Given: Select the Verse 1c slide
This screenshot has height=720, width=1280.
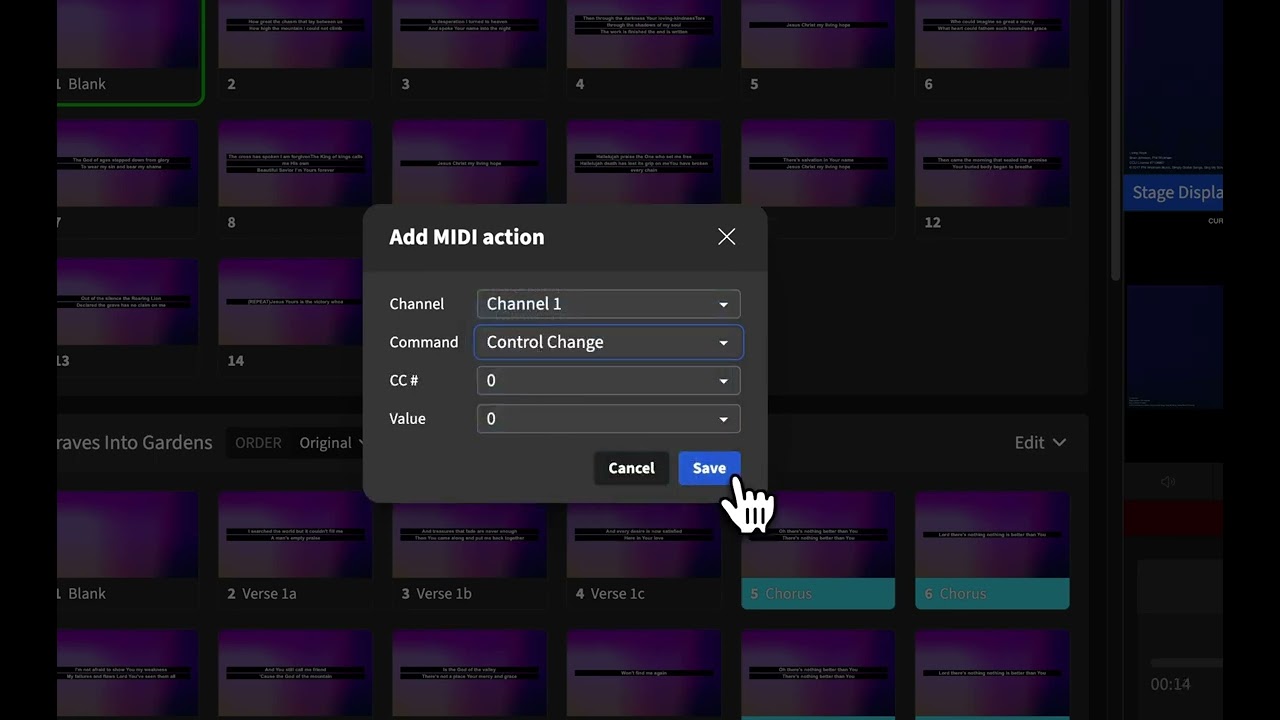Looking at the screenshot, I should coord(643,550).
